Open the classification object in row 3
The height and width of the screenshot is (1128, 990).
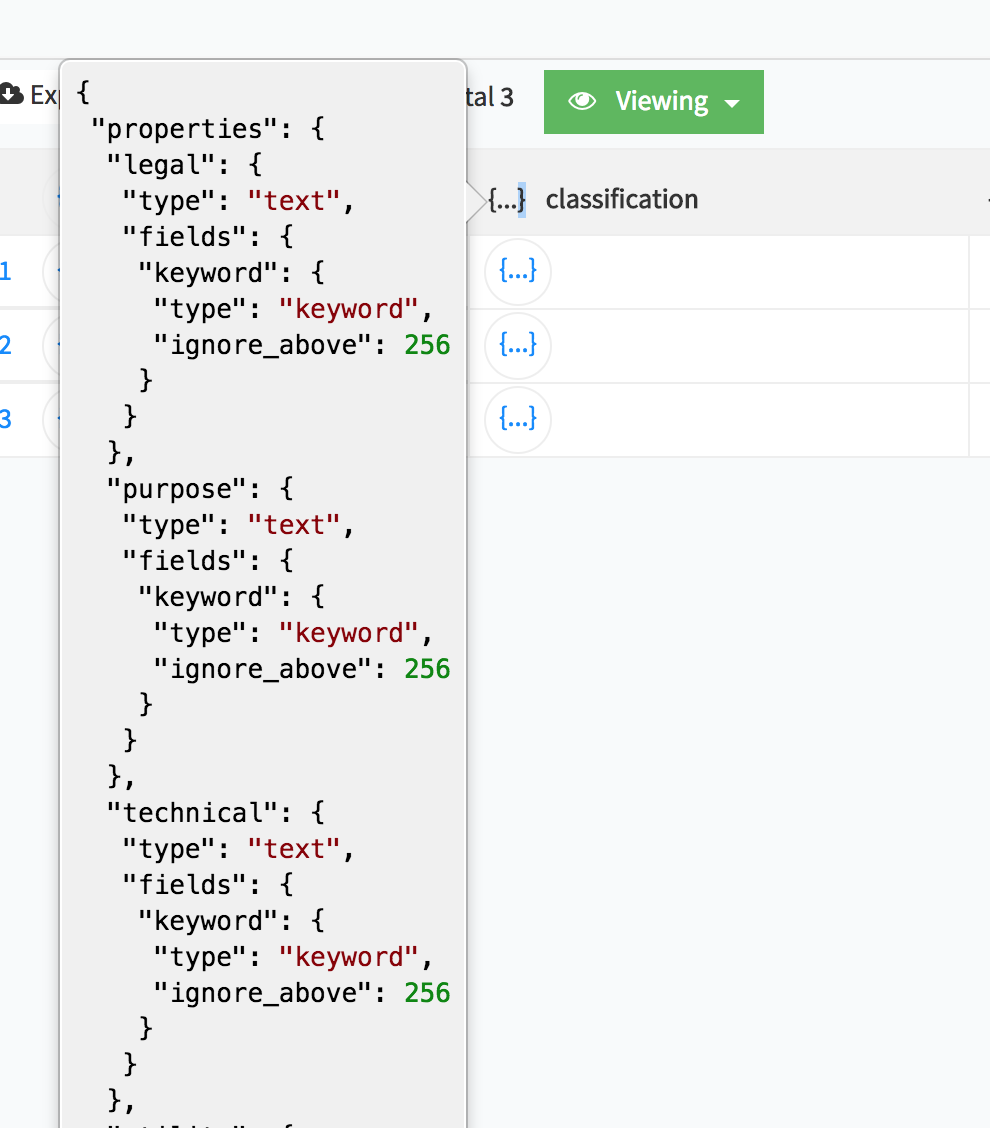pyautogui.click(x=518, y=419)
